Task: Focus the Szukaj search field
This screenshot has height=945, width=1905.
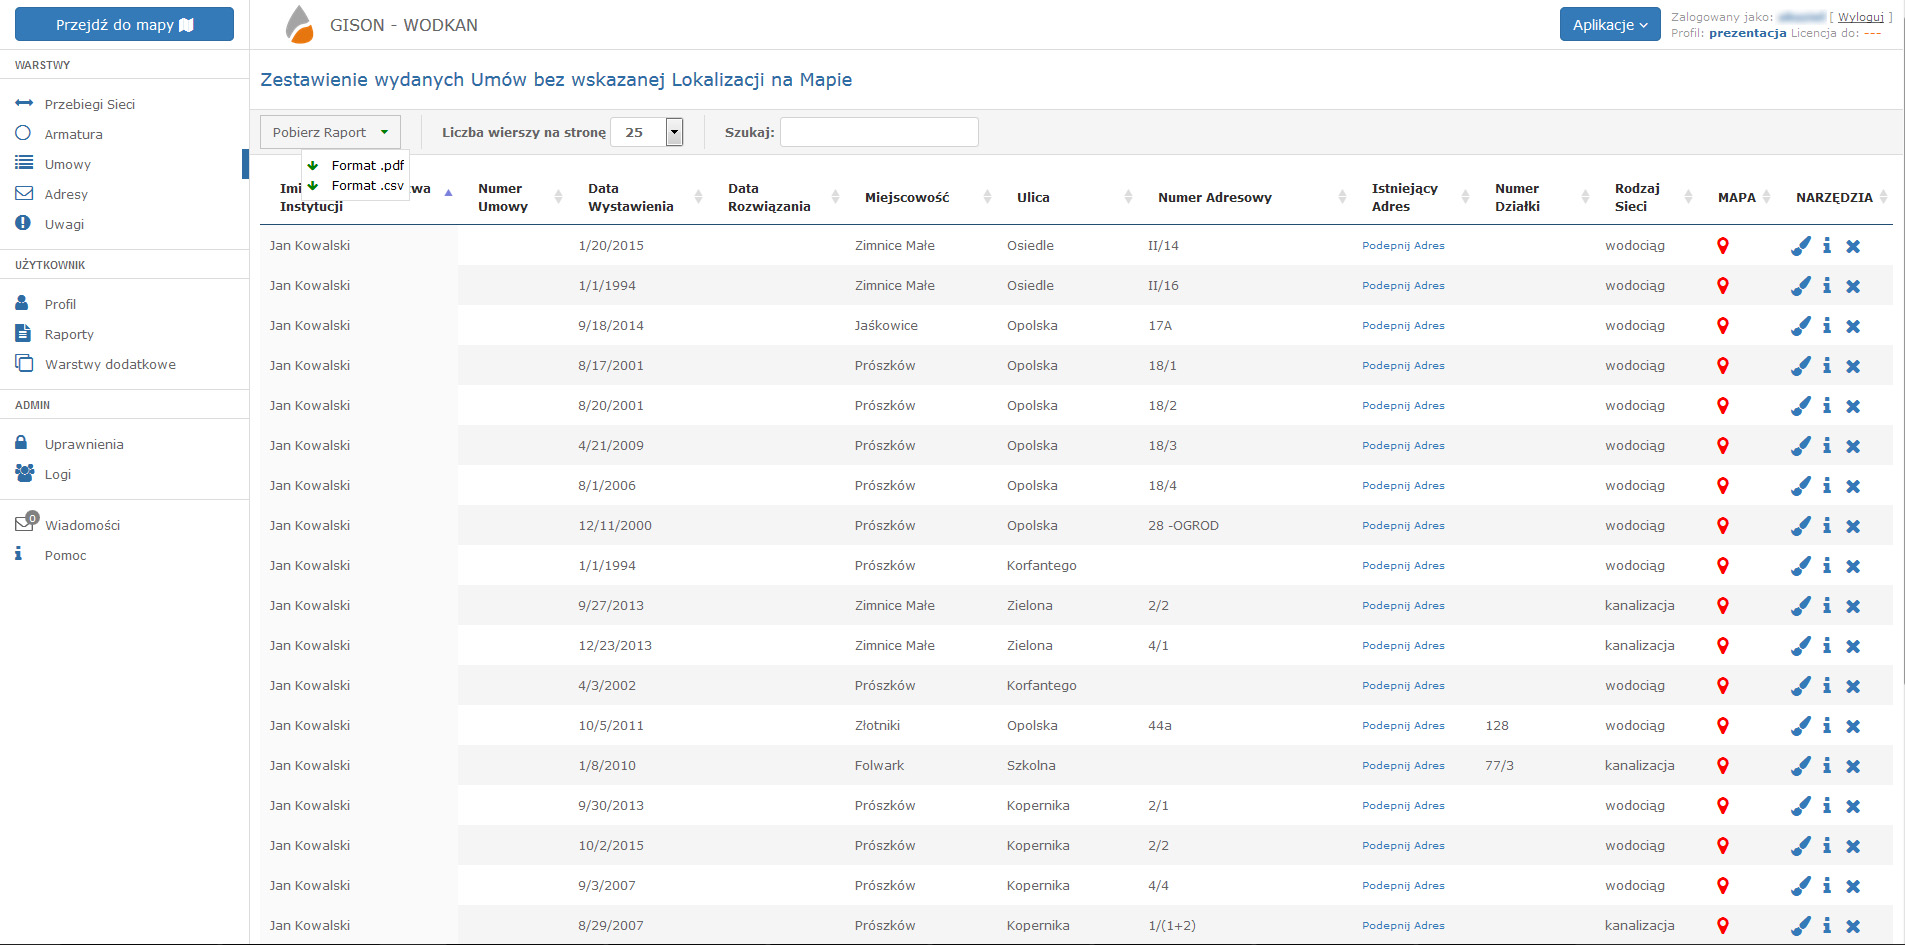Action: 879,132
